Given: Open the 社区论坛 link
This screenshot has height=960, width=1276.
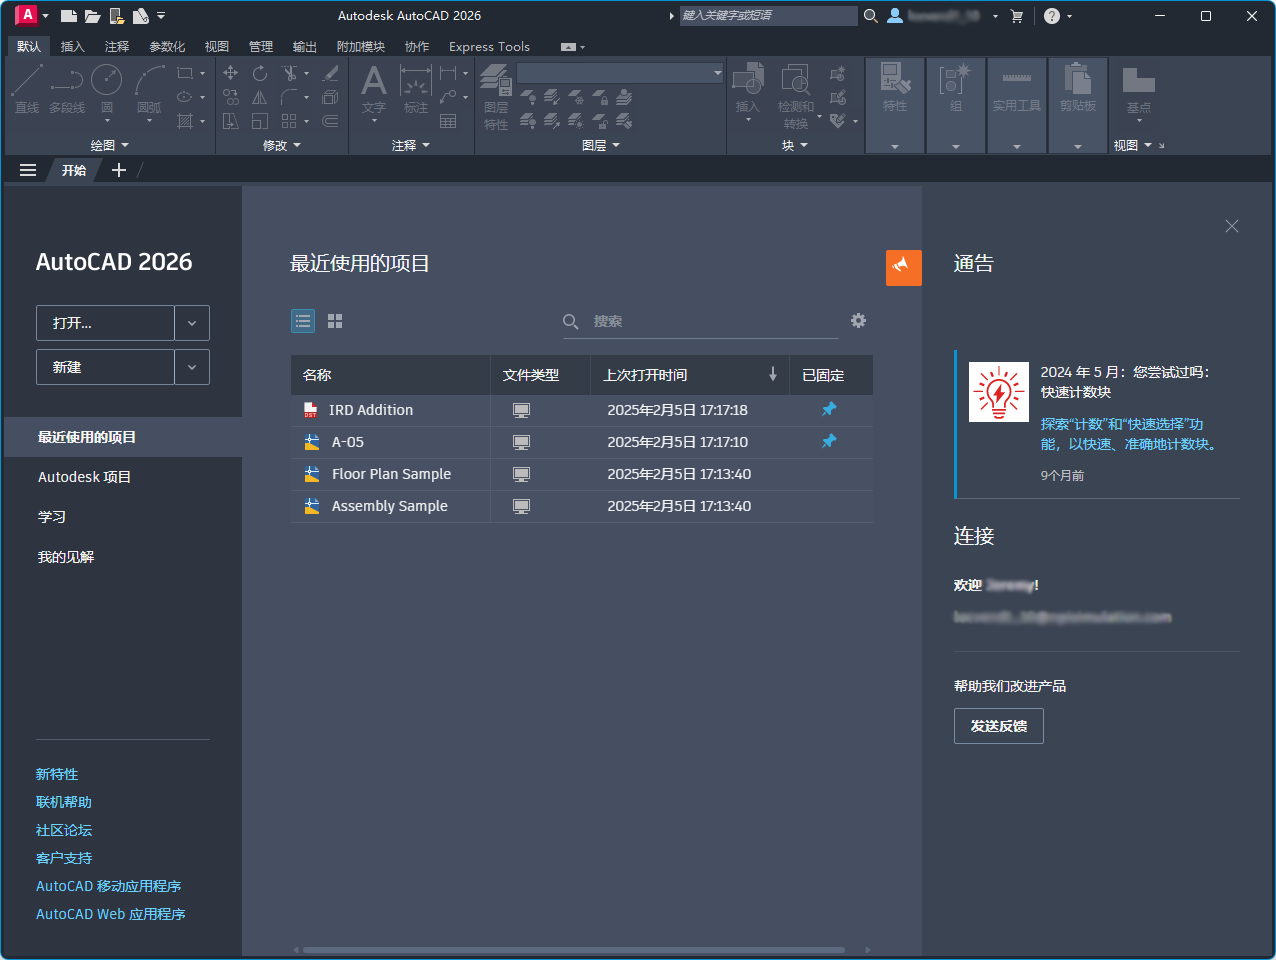Looking at the screenshot, I should coord(64,830).
